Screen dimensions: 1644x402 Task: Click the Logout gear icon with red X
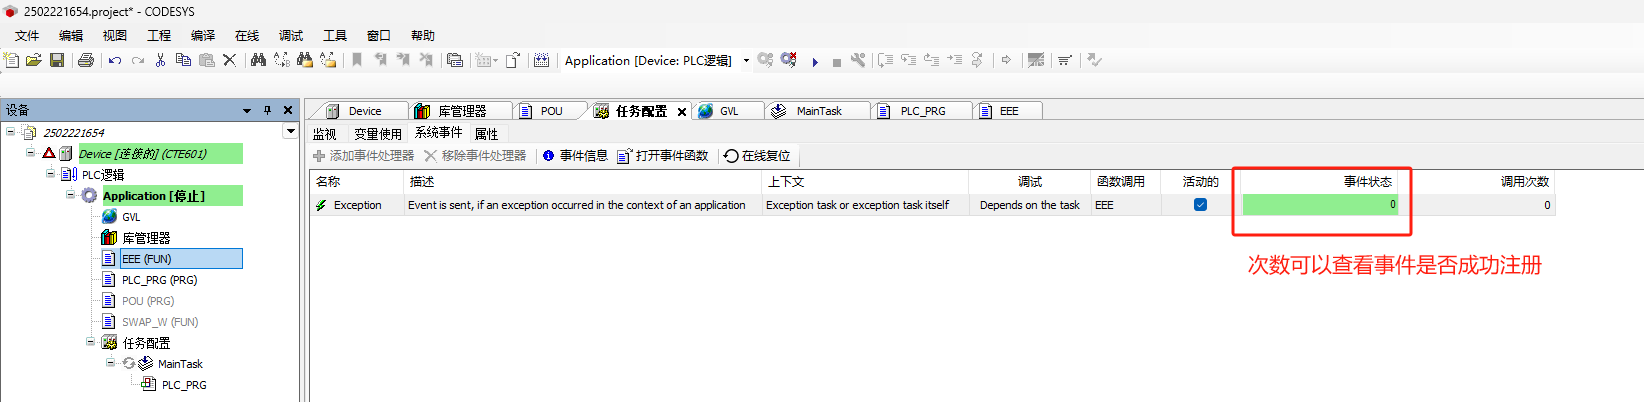[789, 60]
